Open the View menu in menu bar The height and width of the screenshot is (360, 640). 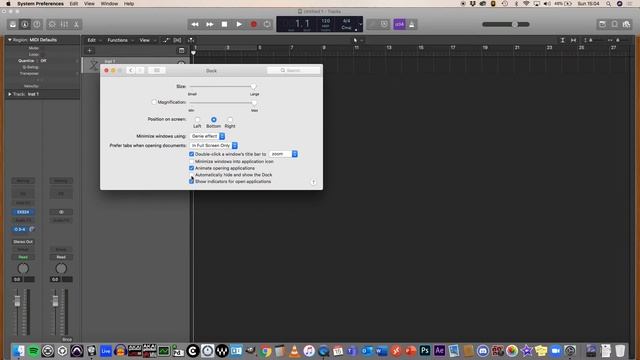click(x=89, y=4)
